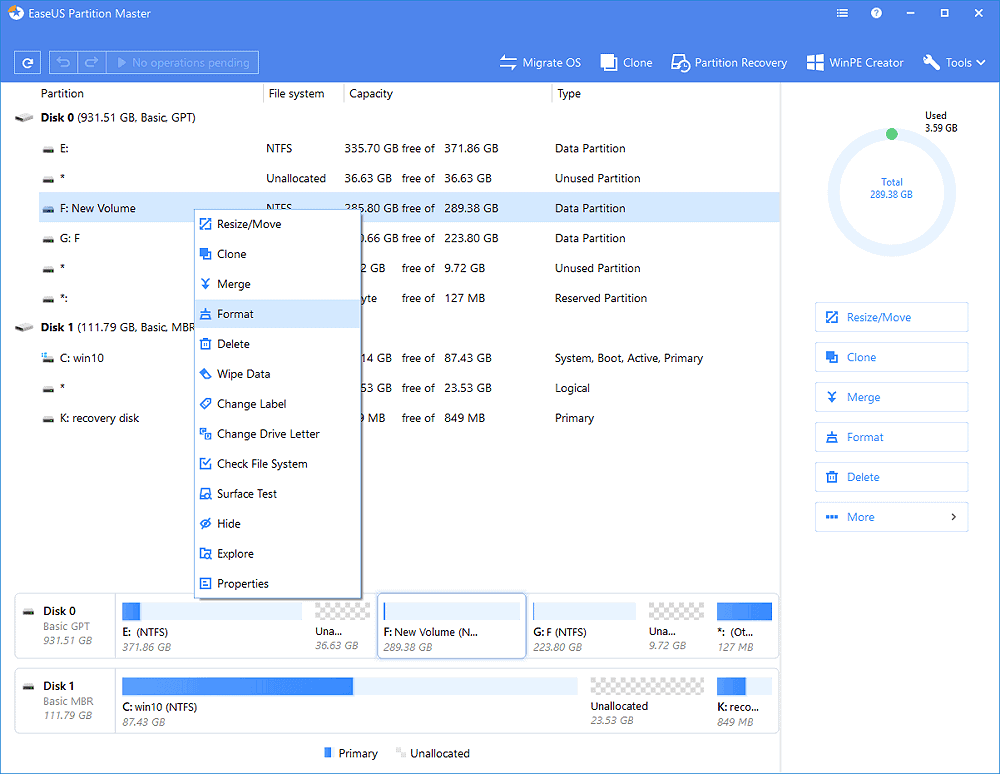Screen dimensions: 1000x774
Task: Open the hamburger menu in the title bar
Action: point(842,14)
